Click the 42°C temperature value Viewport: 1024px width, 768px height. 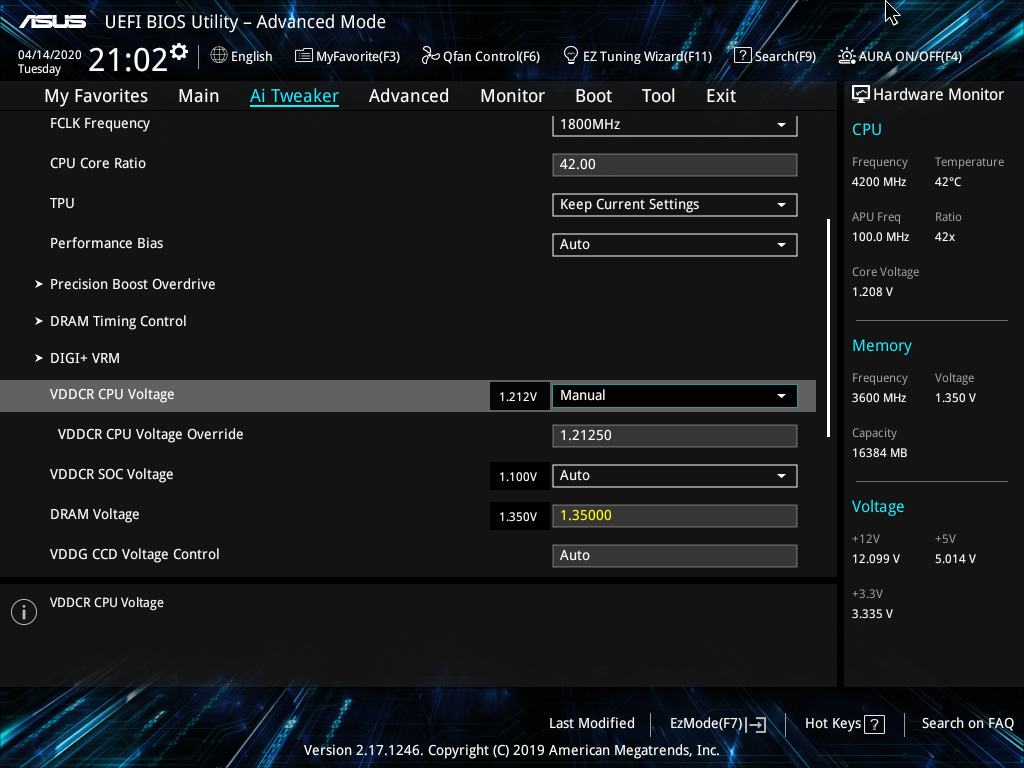coord(948,182)
